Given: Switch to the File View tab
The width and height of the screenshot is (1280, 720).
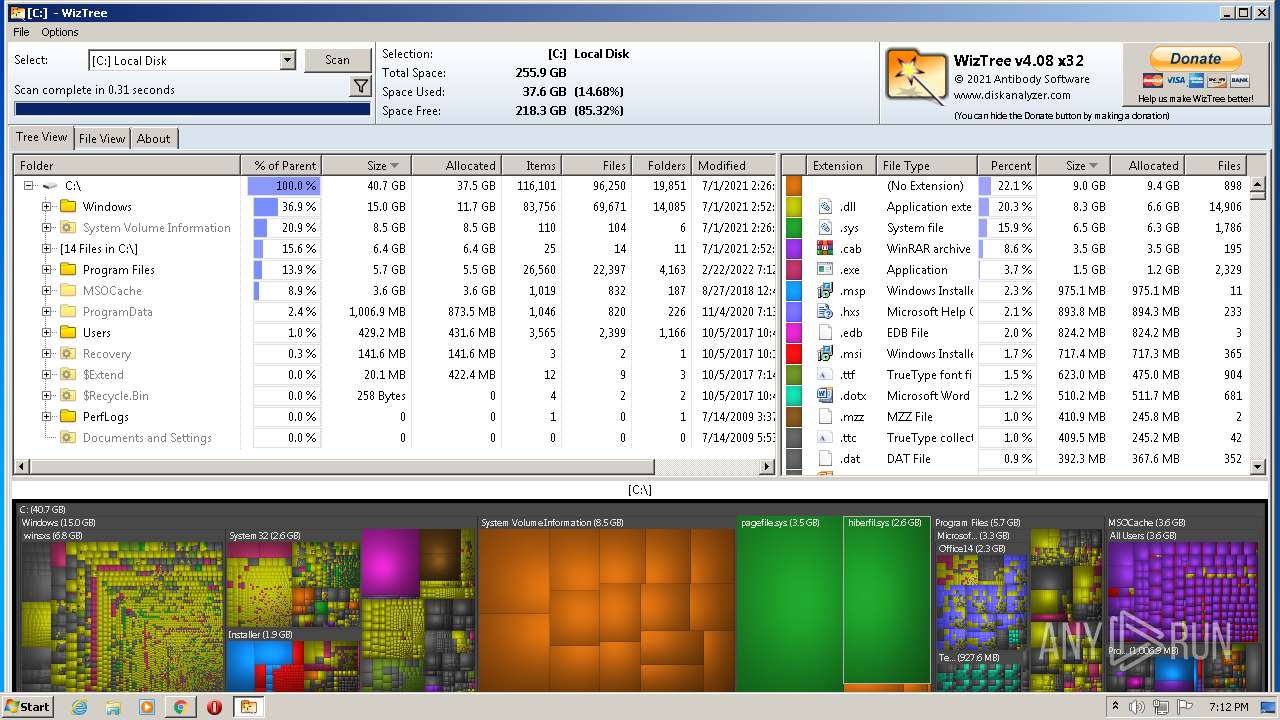Looking at the screenshot, I should click(102, 139).
